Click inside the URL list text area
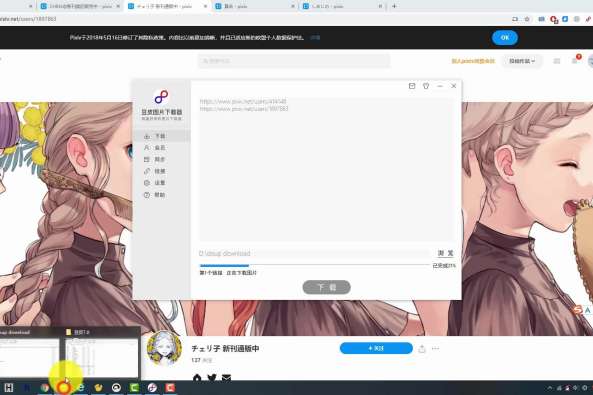The image size is (593, 395). tap(326, 170)
